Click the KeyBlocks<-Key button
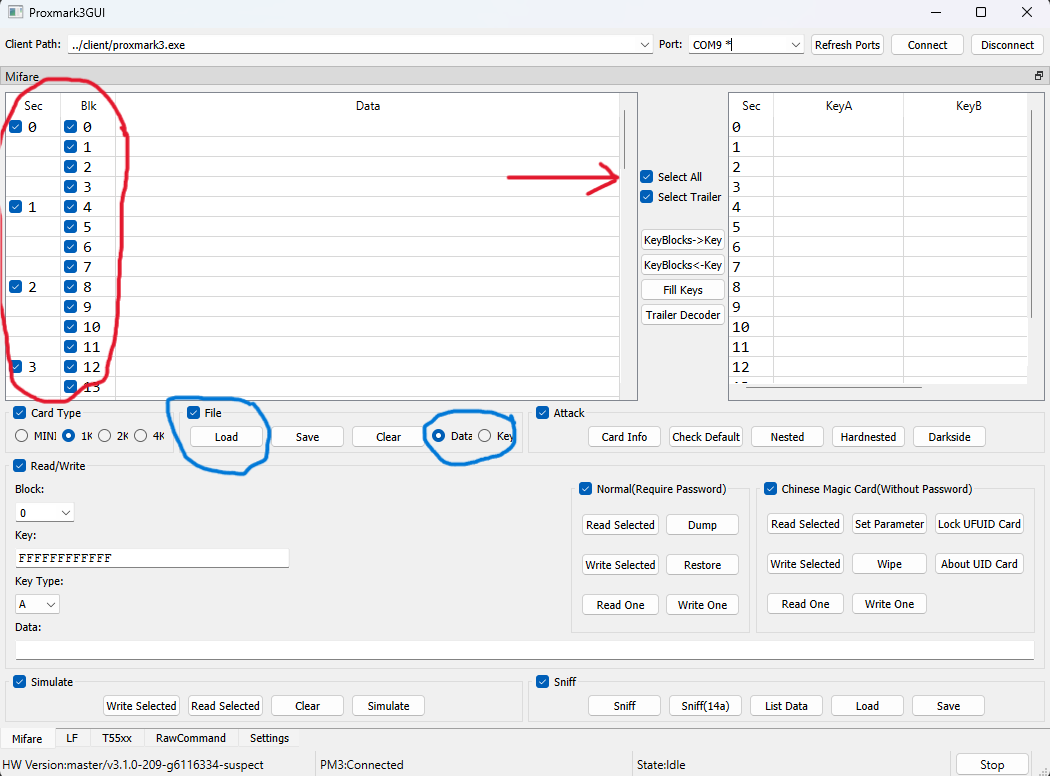This screenshot has height=776, width=1050. 683,265
